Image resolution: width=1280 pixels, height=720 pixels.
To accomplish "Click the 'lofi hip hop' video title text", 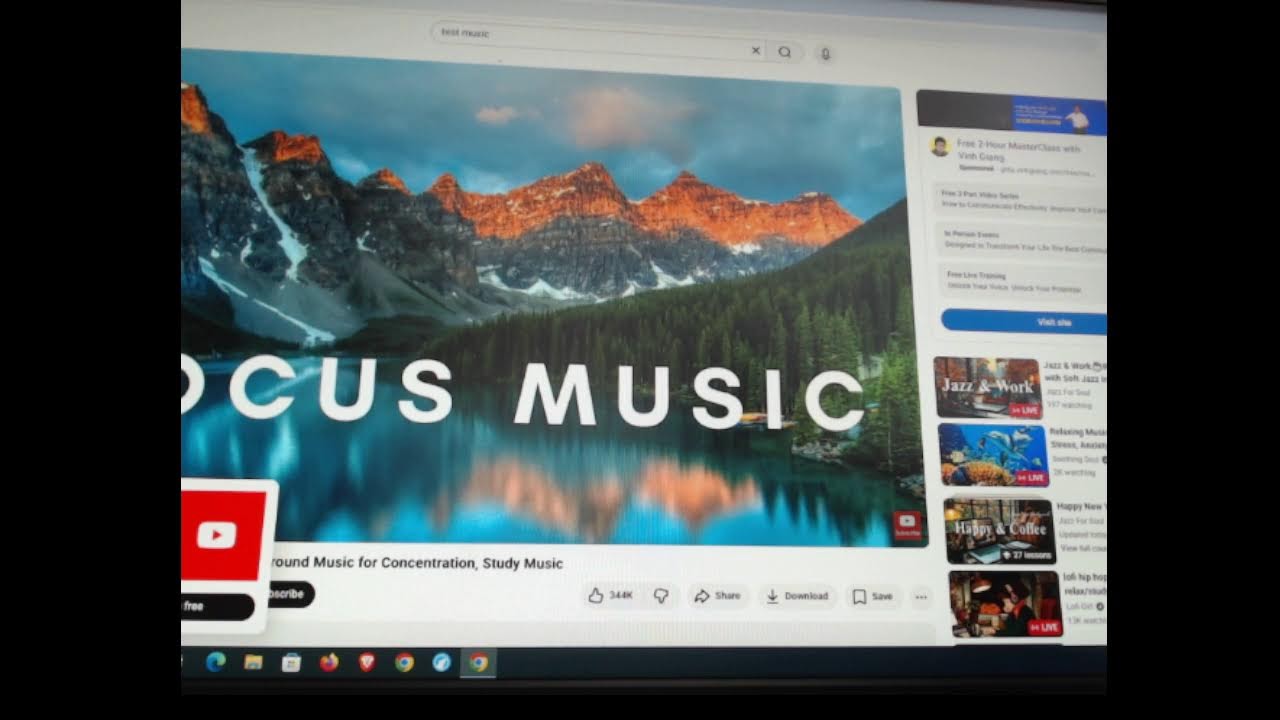I will (1085, 584).
